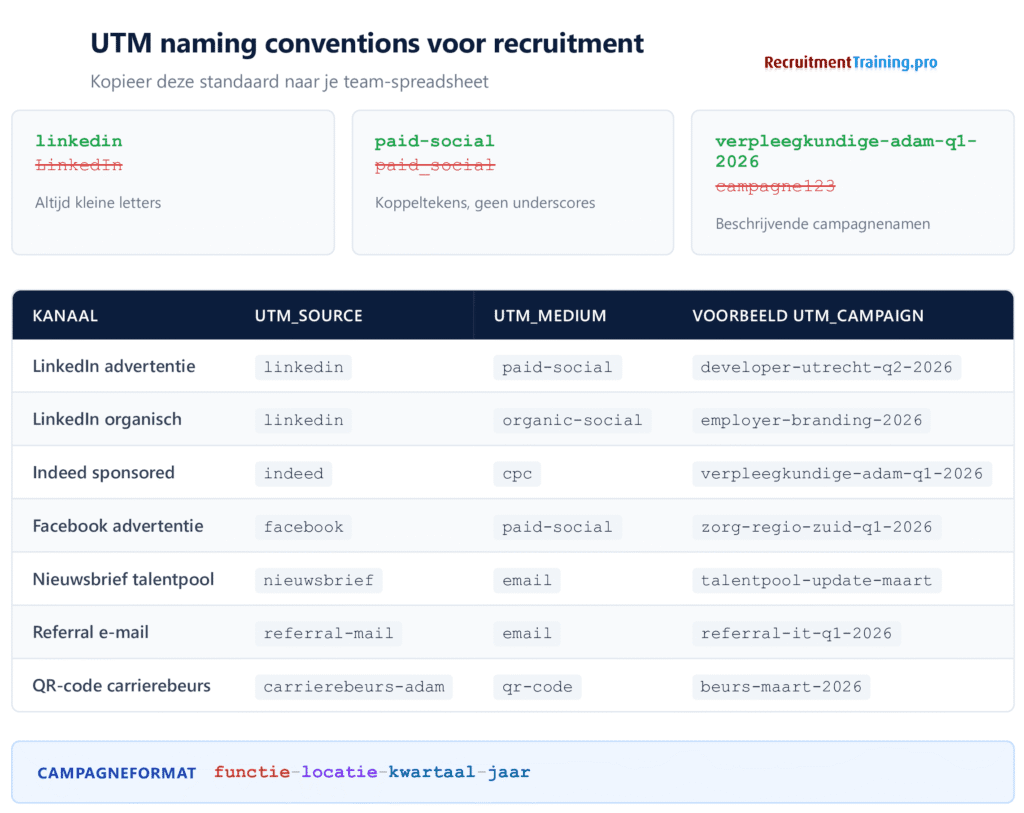
Task: Click the RecruitmentTraining.pro logo
Action: (x=850, y=62)
